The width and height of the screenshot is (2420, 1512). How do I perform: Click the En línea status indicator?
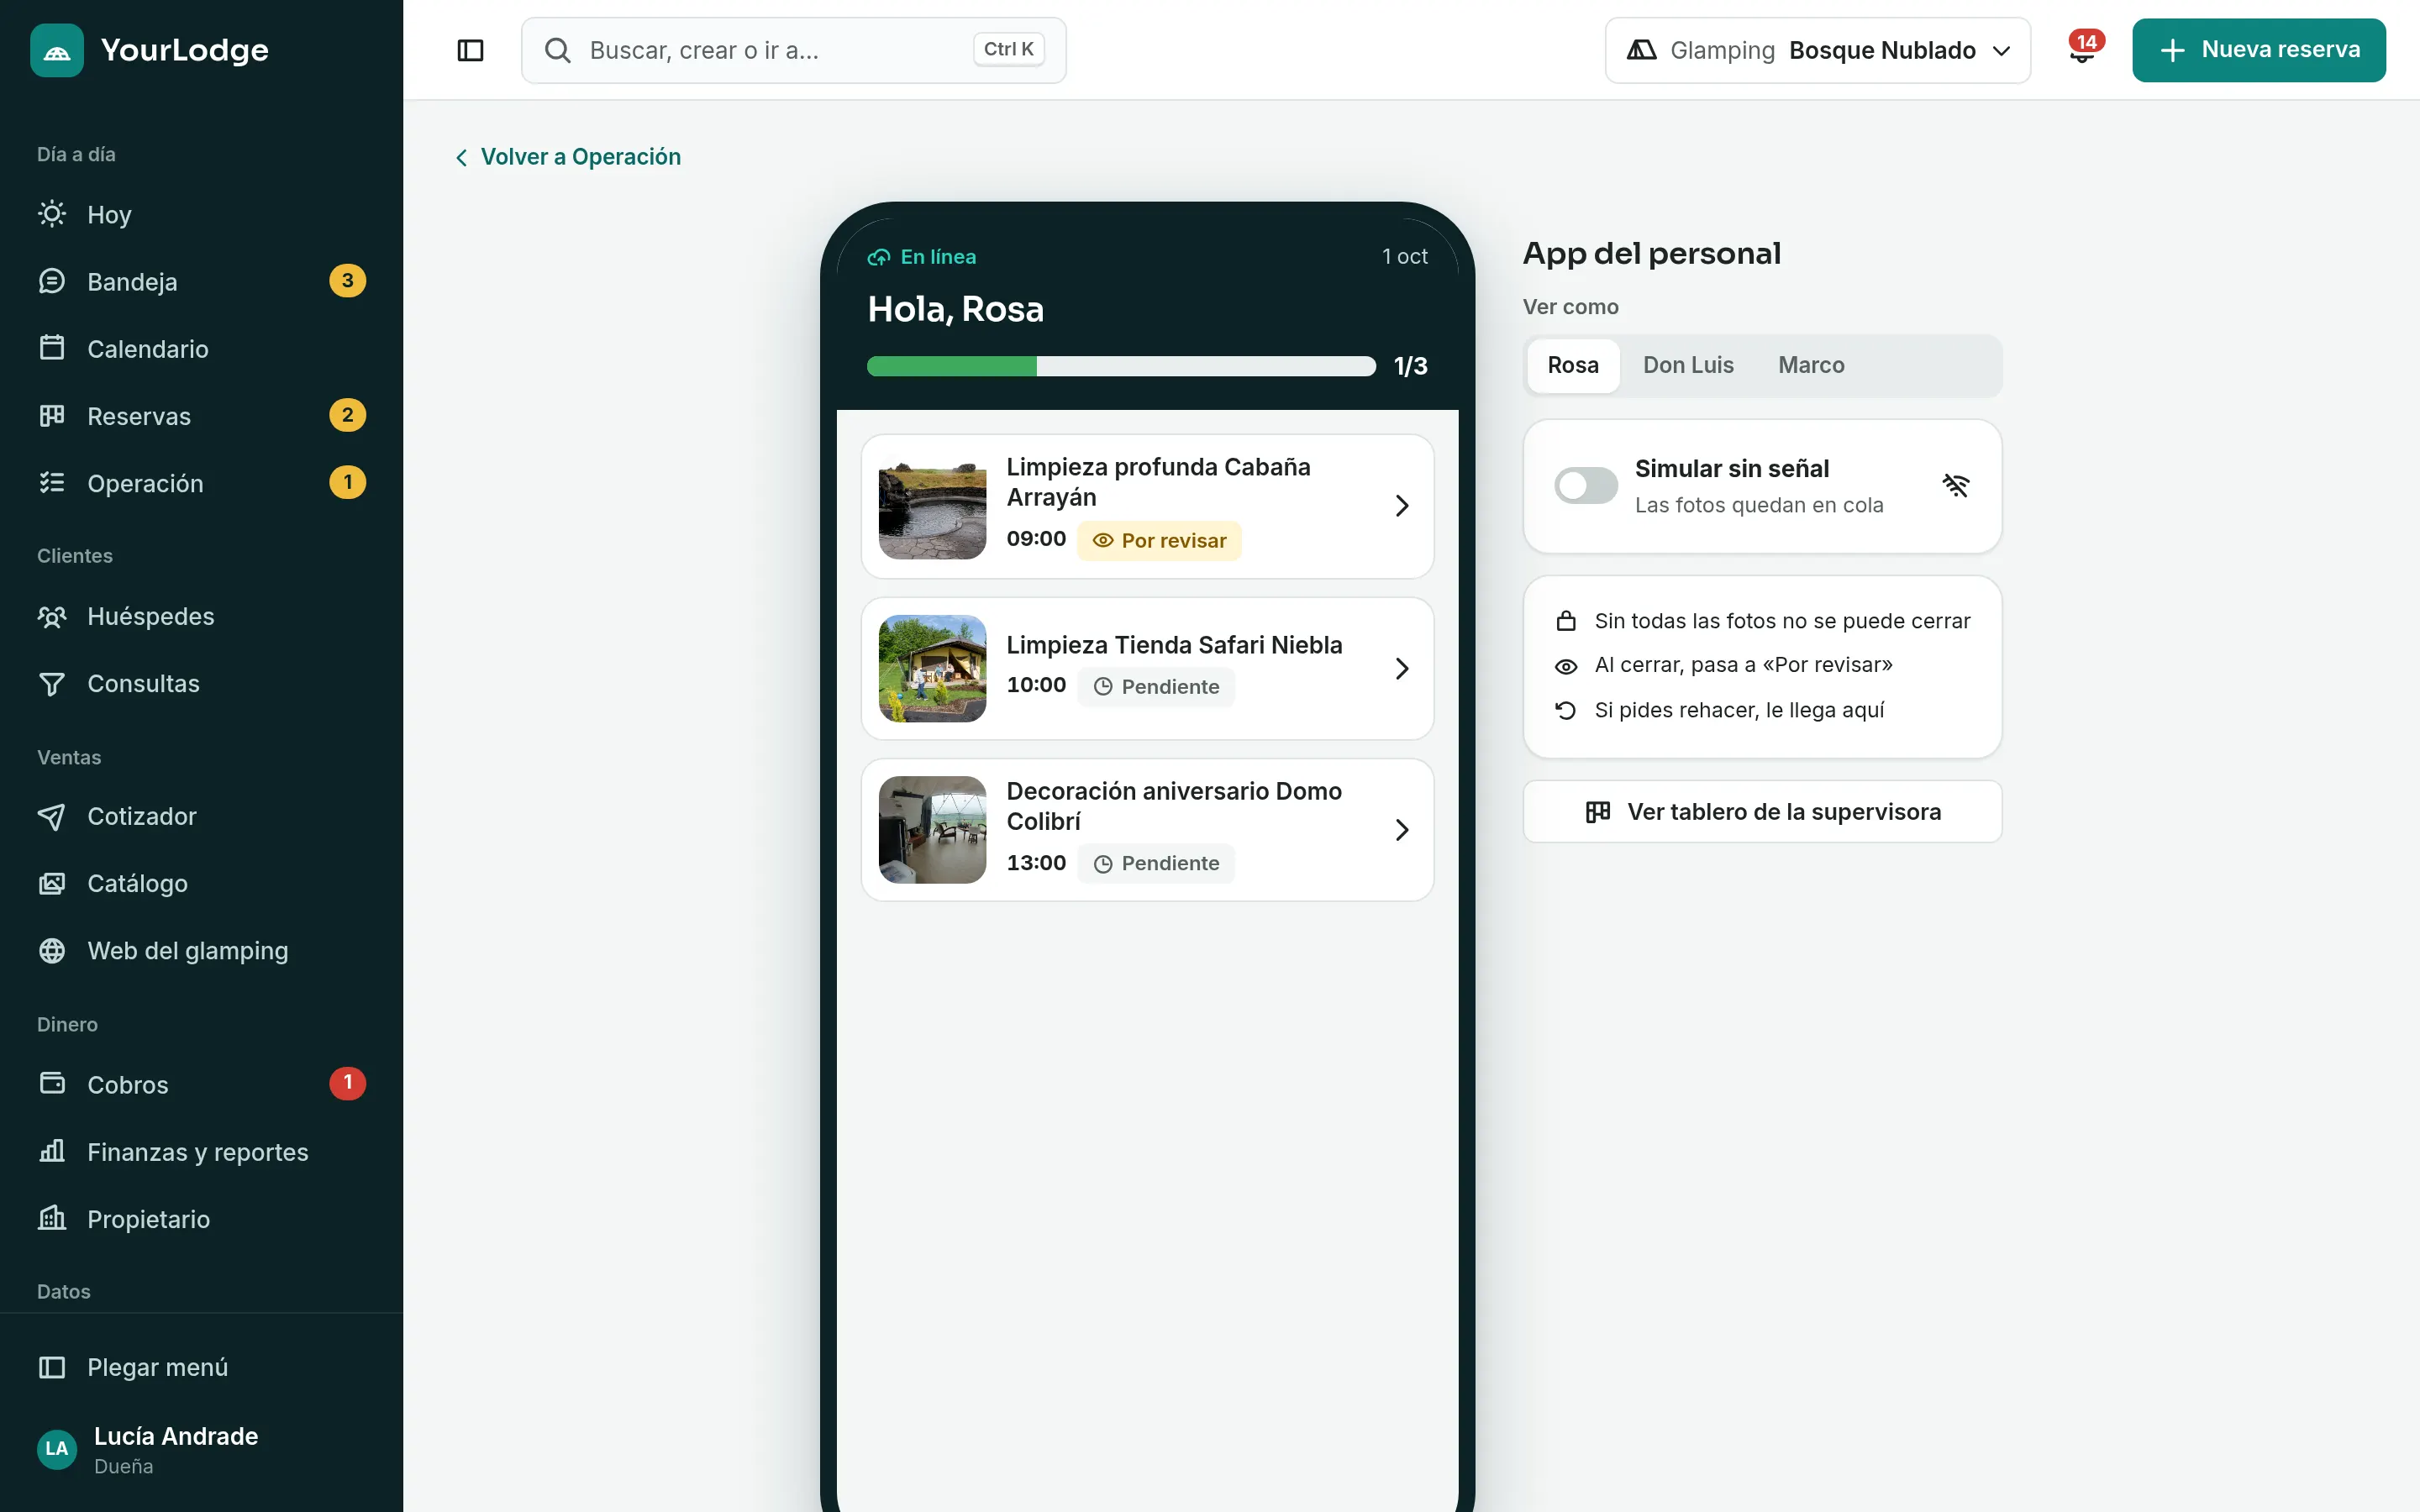921,257
